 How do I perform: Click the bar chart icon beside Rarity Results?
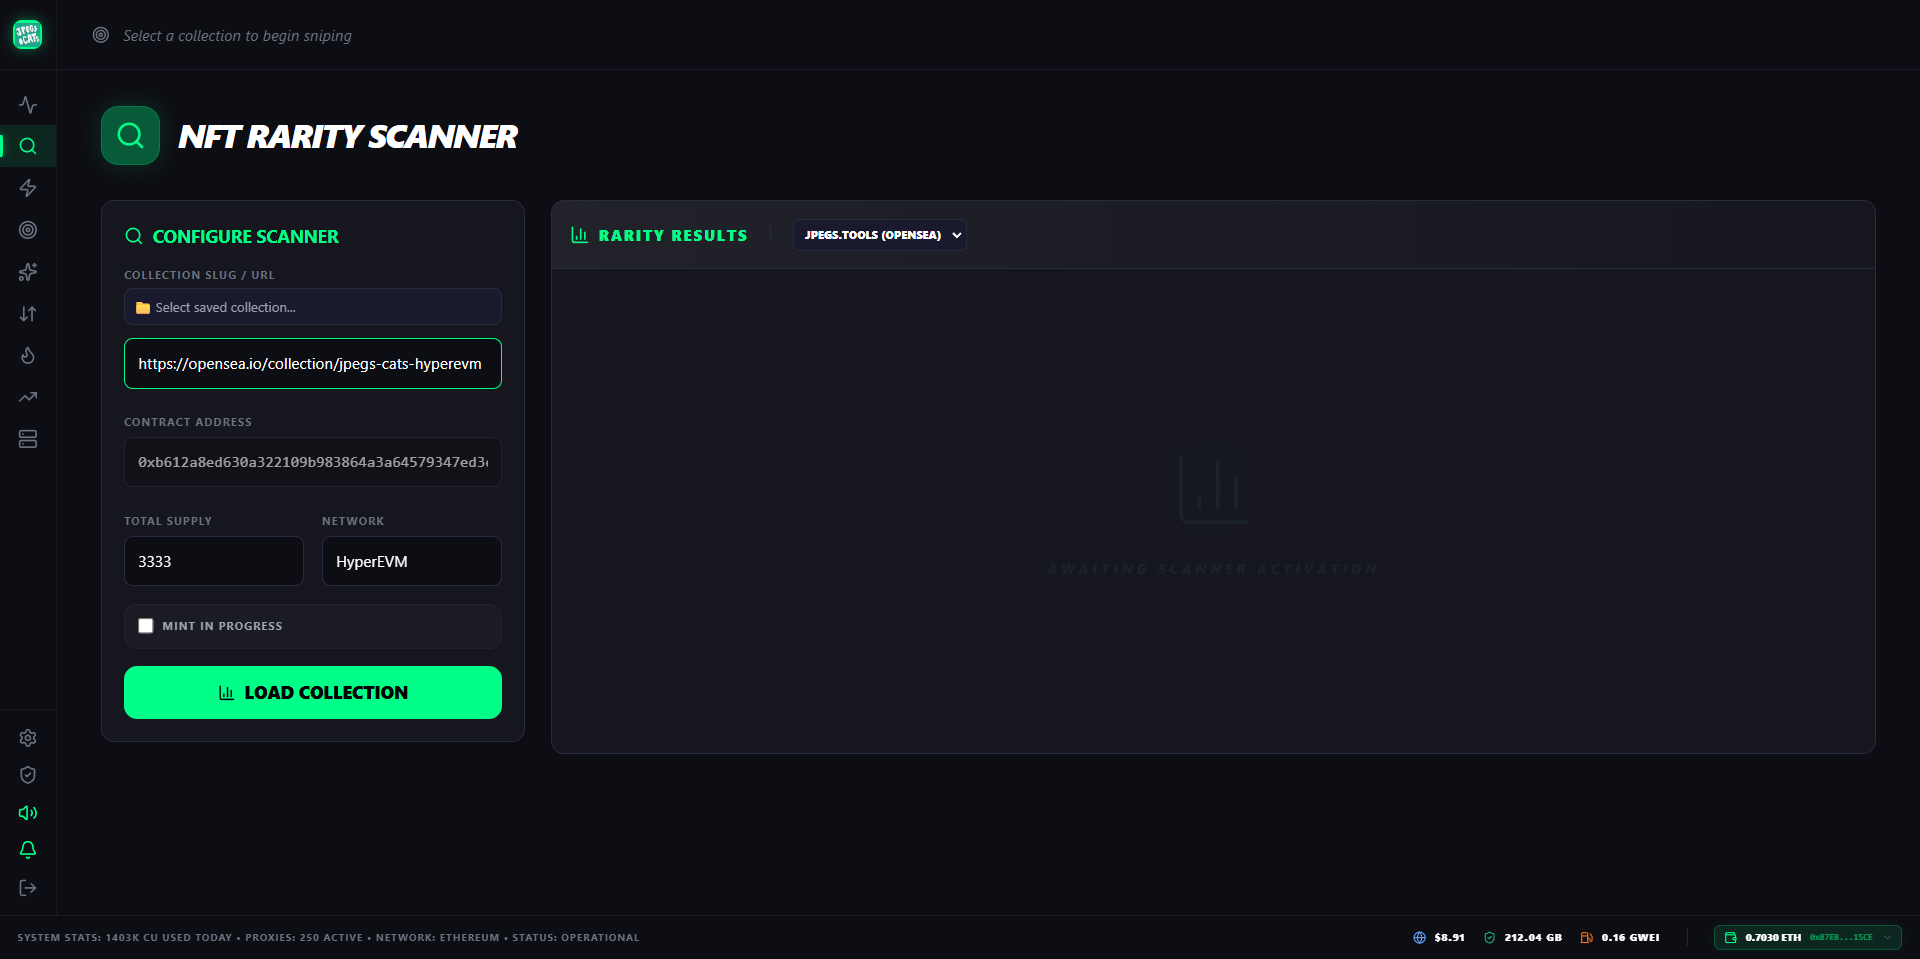tap(579, 235)
